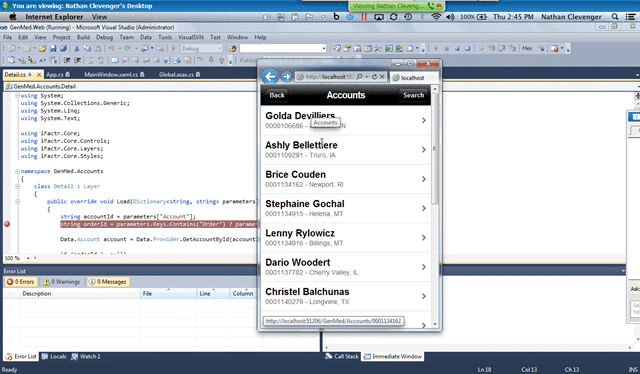Click the Uncomment Selection icon
The image size is (640, 374).
[x=100, y=60]
